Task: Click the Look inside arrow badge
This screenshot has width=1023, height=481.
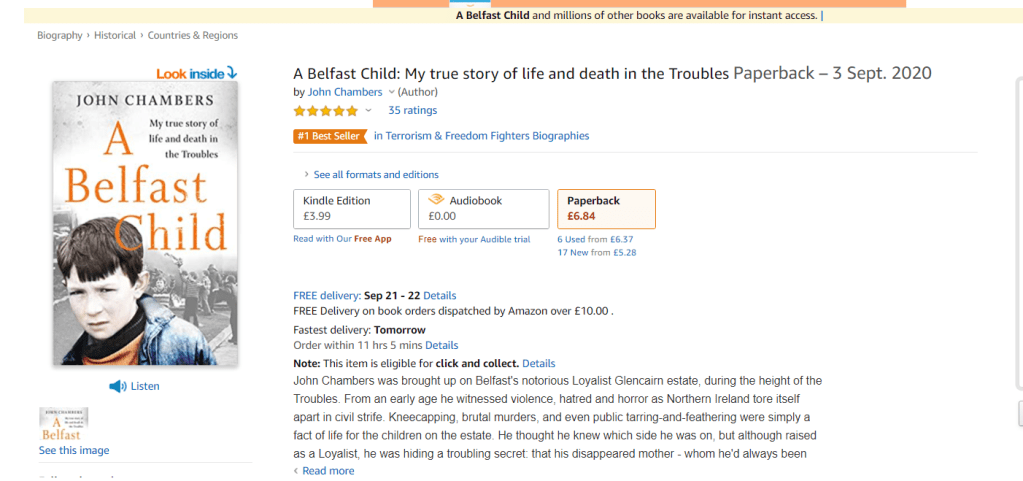Action: (197, 73)
